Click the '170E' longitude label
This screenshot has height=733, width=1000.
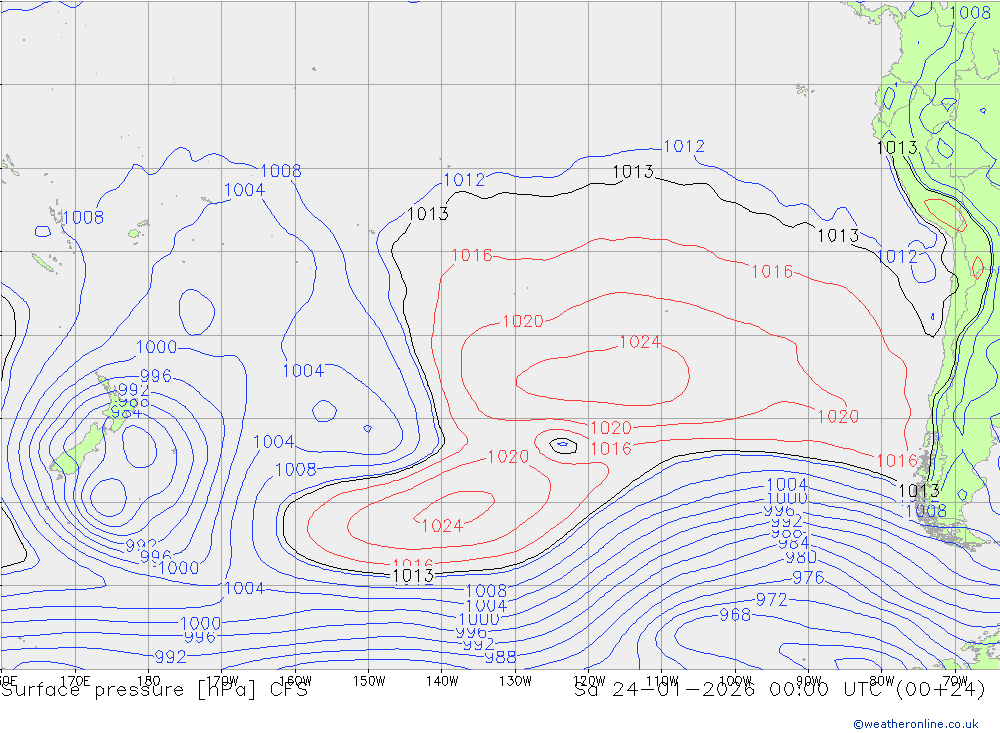(x=76, y=681)
